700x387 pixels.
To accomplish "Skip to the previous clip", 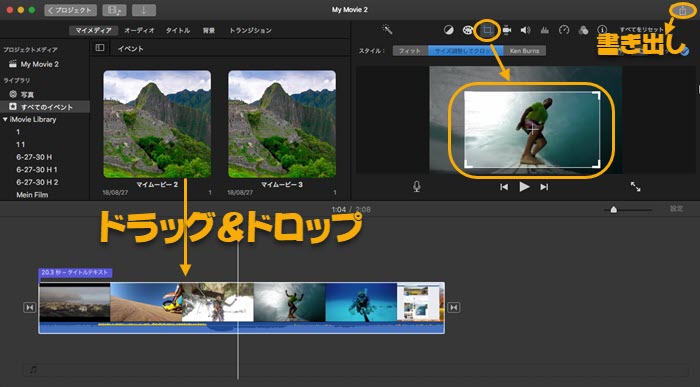I will [x=504, y=187].
